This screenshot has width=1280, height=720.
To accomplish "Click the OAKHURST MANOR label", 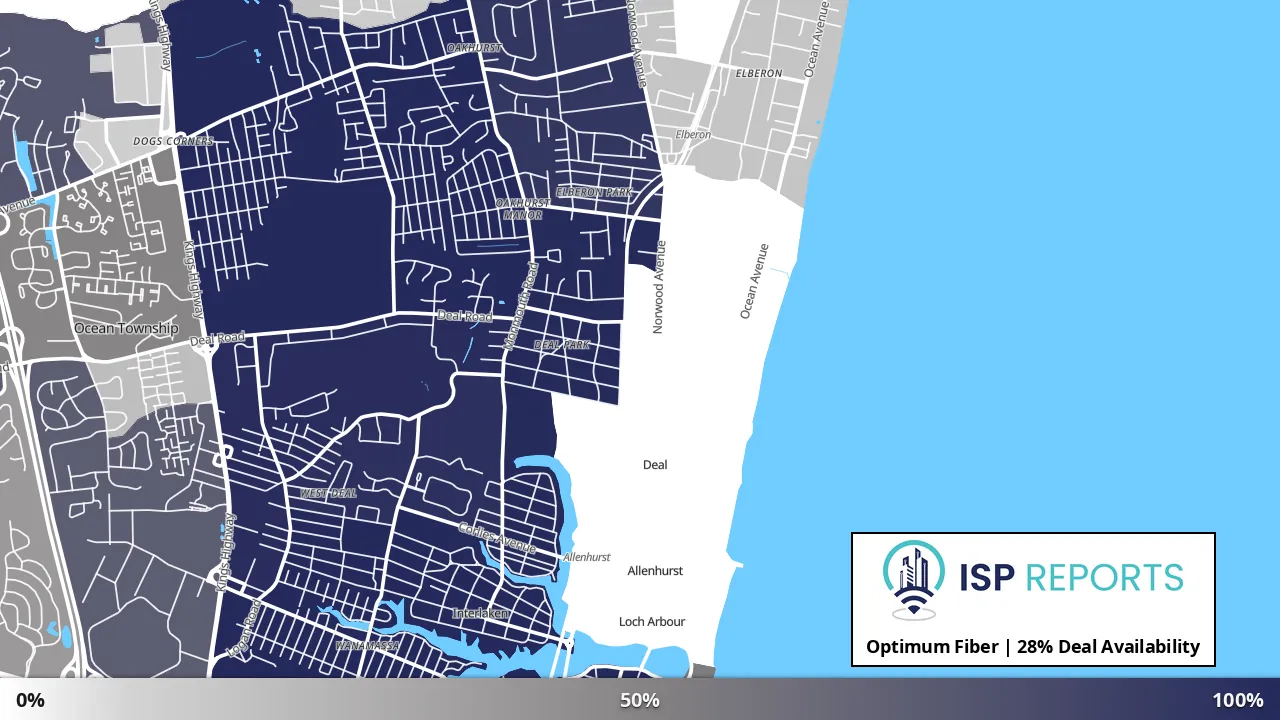I will click(x=523, y=209).
